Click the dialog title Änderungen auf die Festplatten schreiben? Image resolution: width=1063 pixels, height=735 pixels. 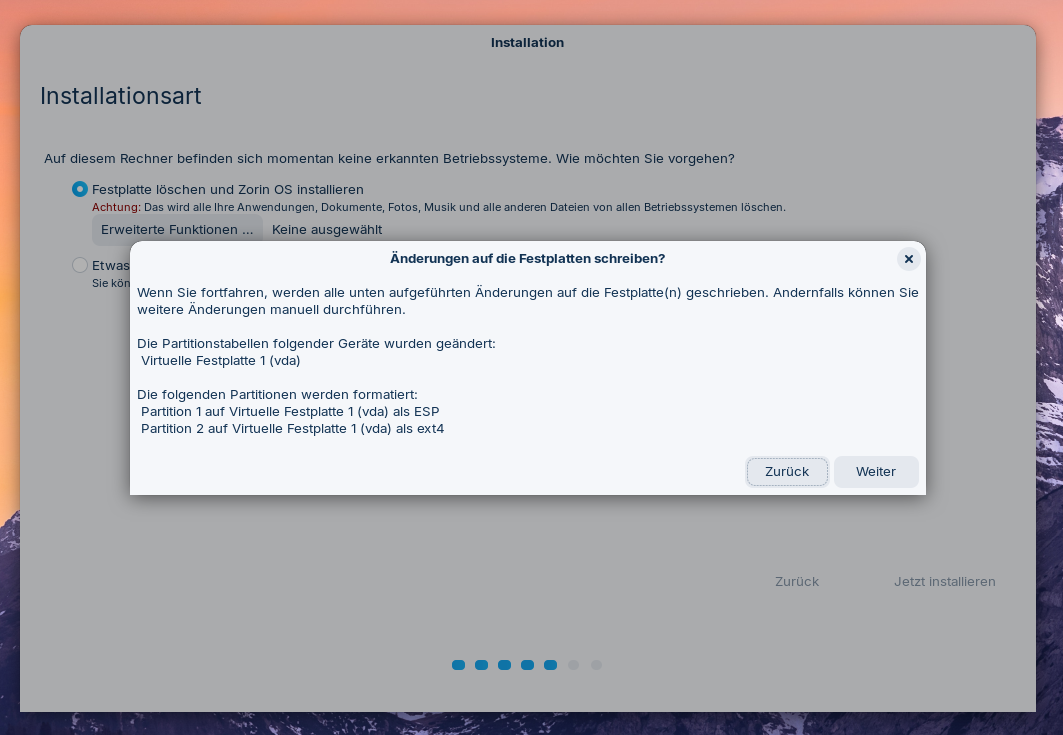pos(527,259)
